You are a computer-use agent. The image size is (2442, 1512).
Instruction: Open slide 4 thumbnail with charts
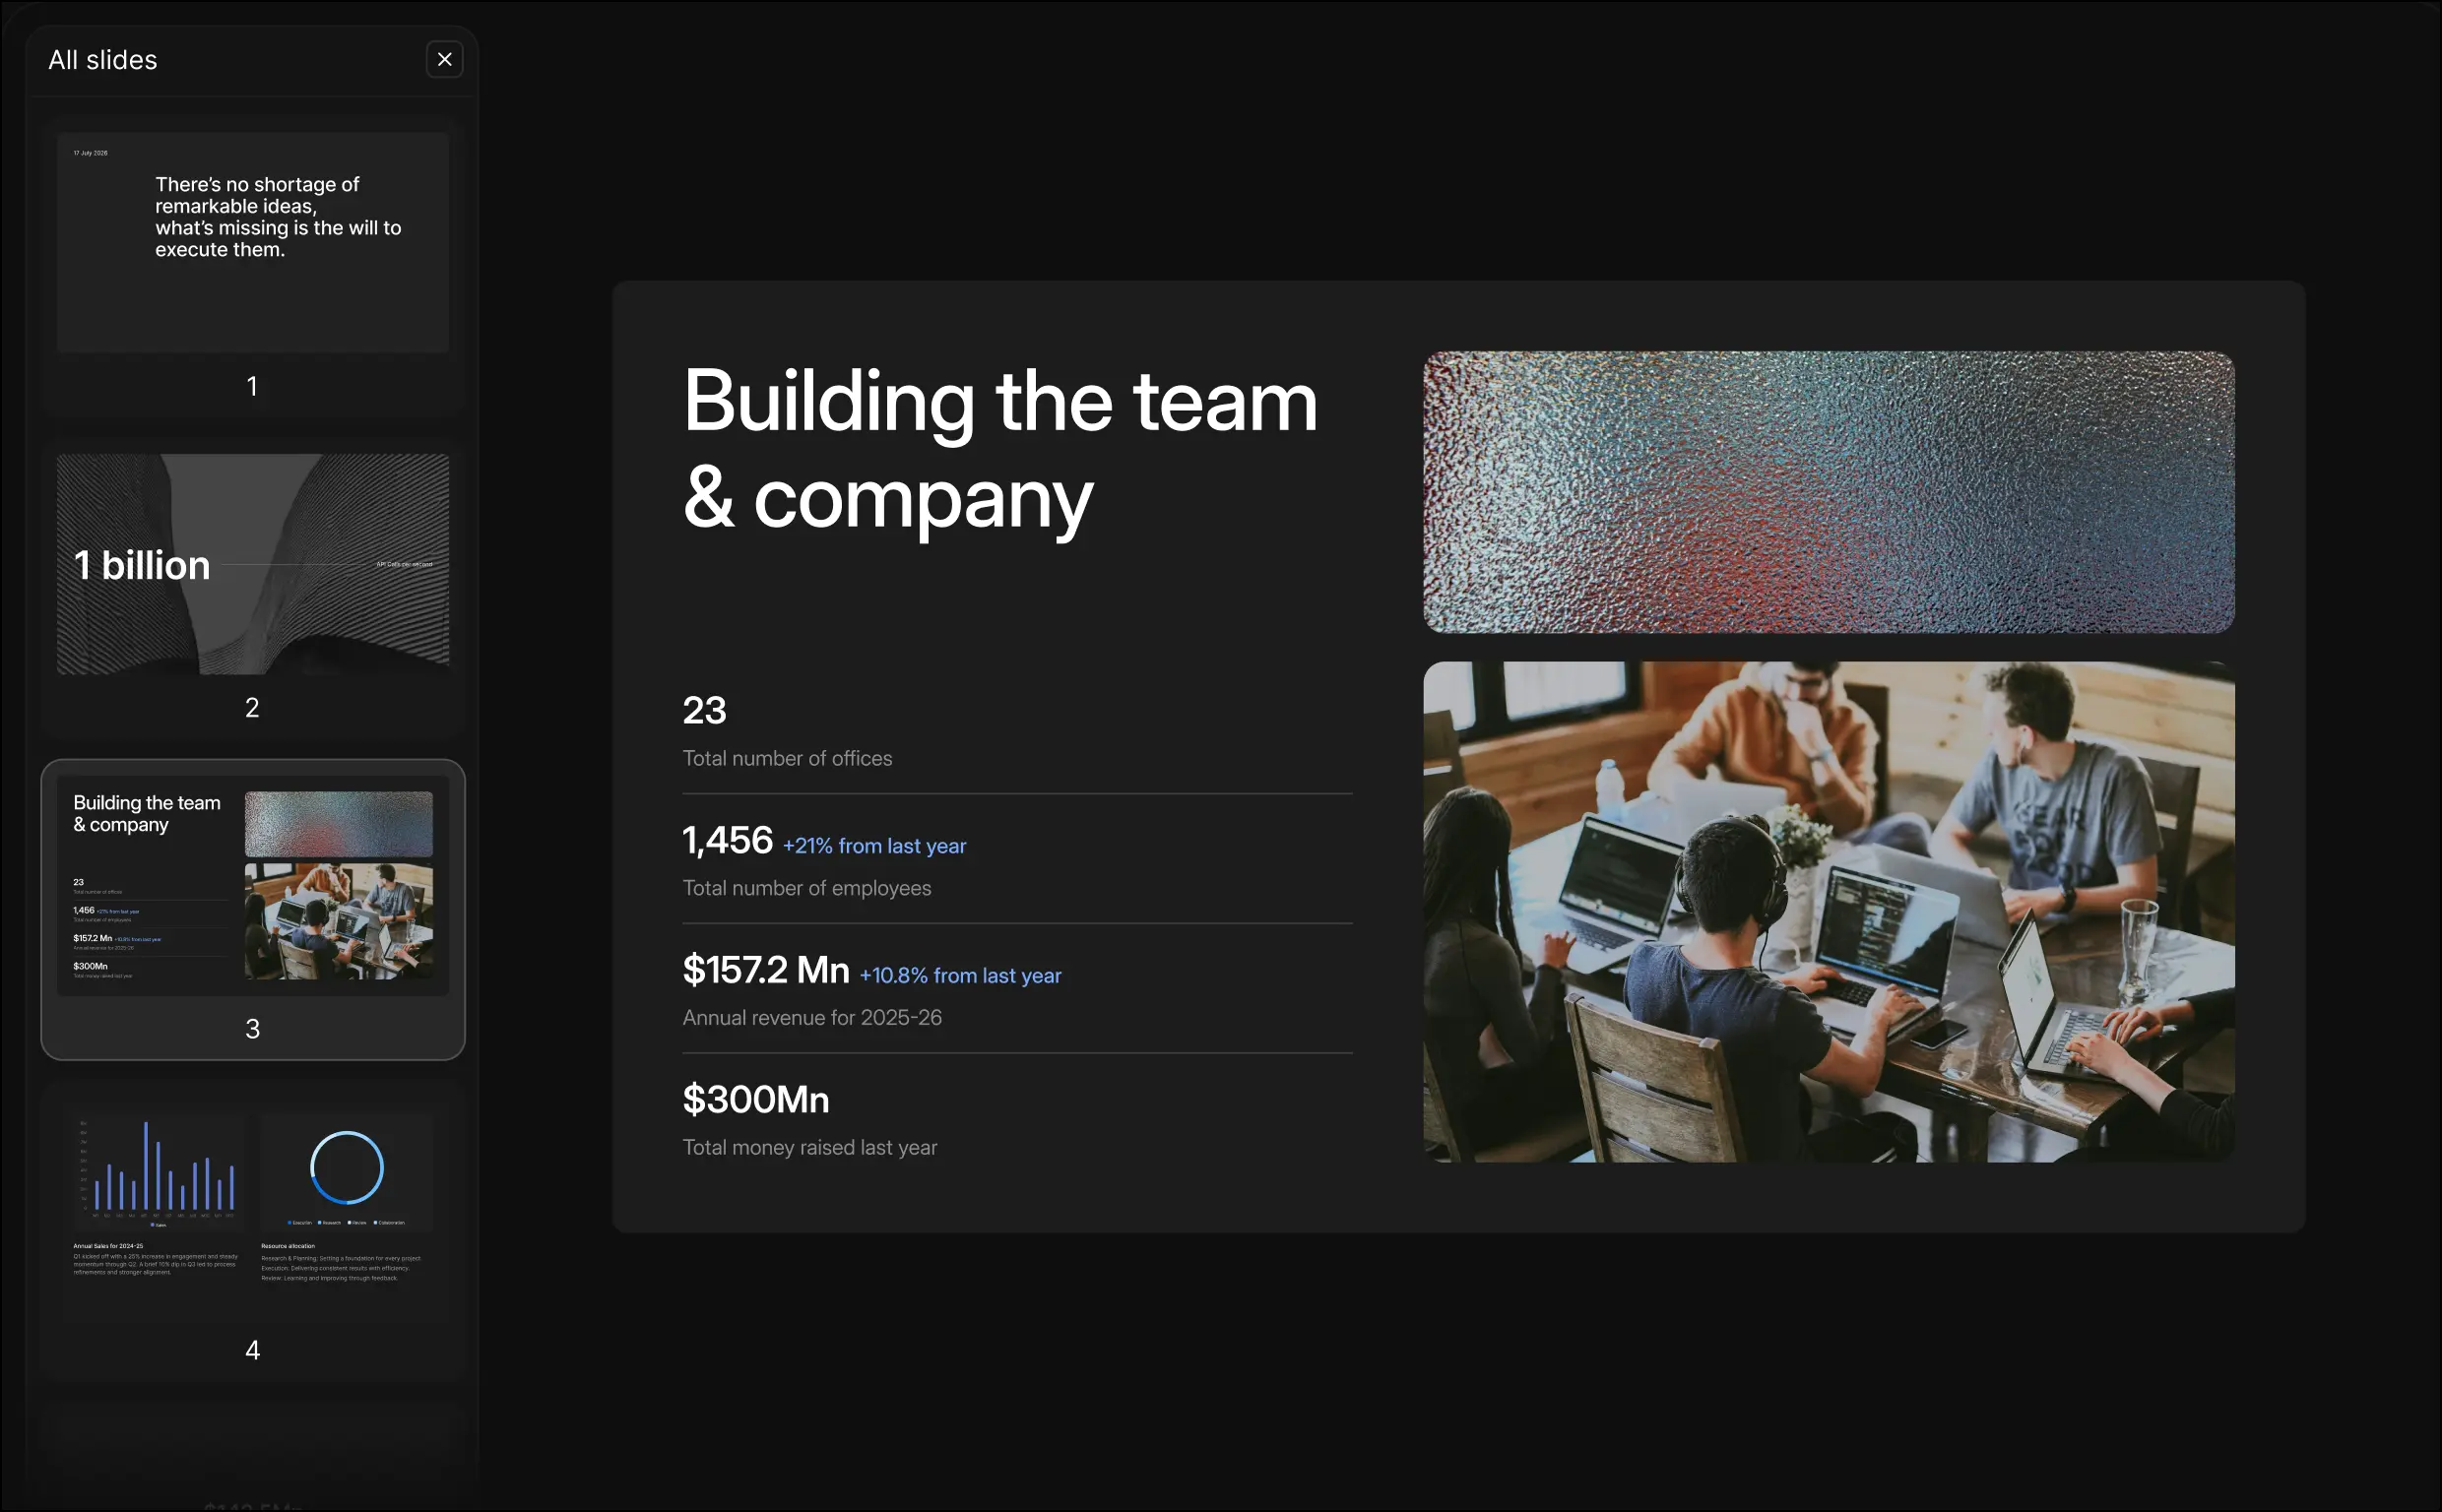(x=253, y=1207)
